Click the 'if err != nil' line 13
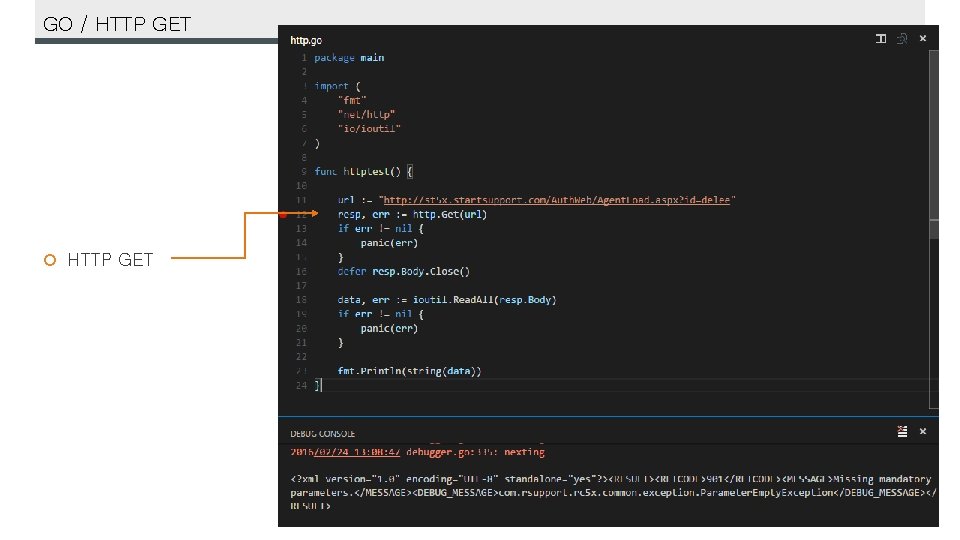The image size is (960, 540). (x=380, y=228)
